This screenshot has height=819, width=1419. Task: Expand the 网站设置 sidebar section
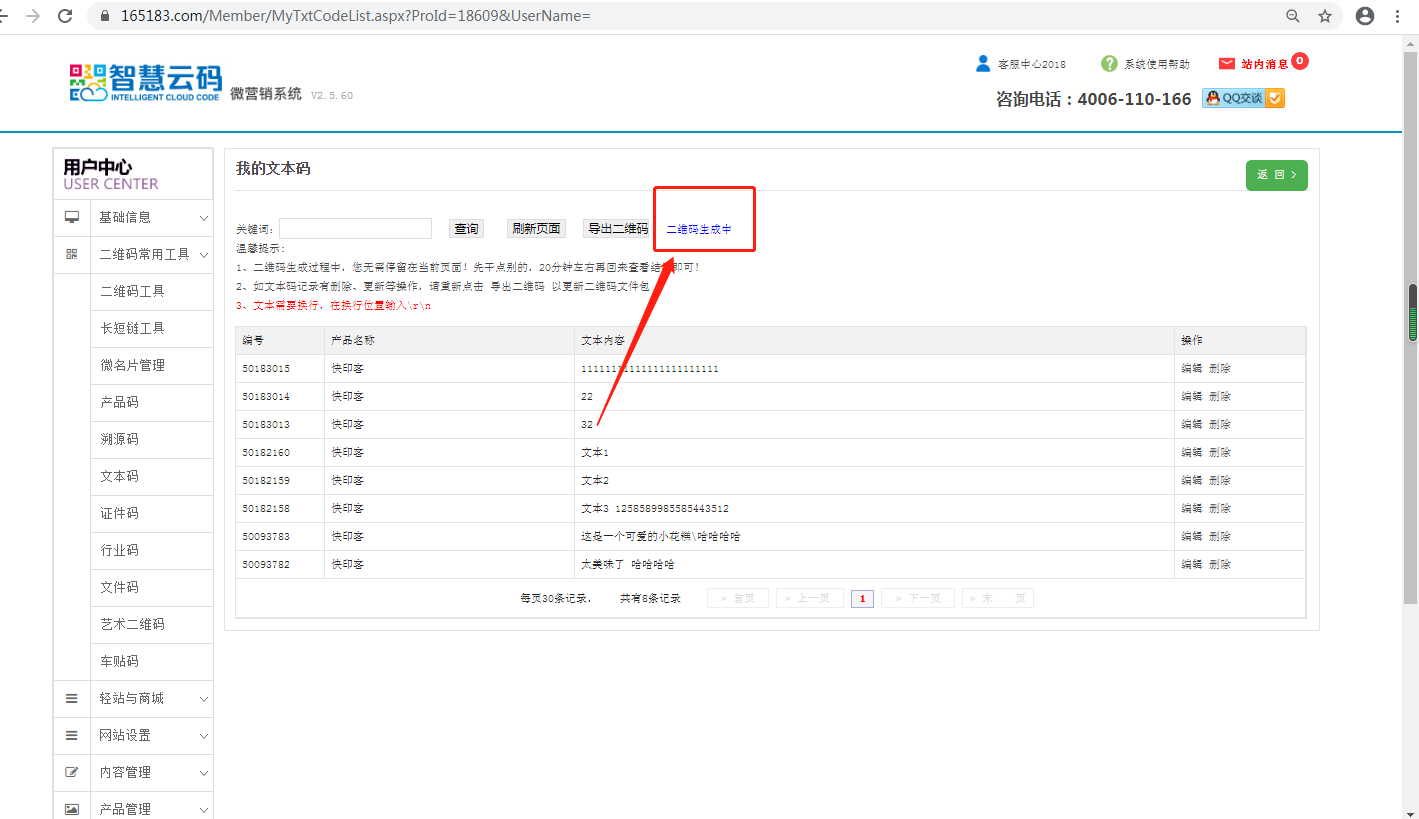click(204, 736)
